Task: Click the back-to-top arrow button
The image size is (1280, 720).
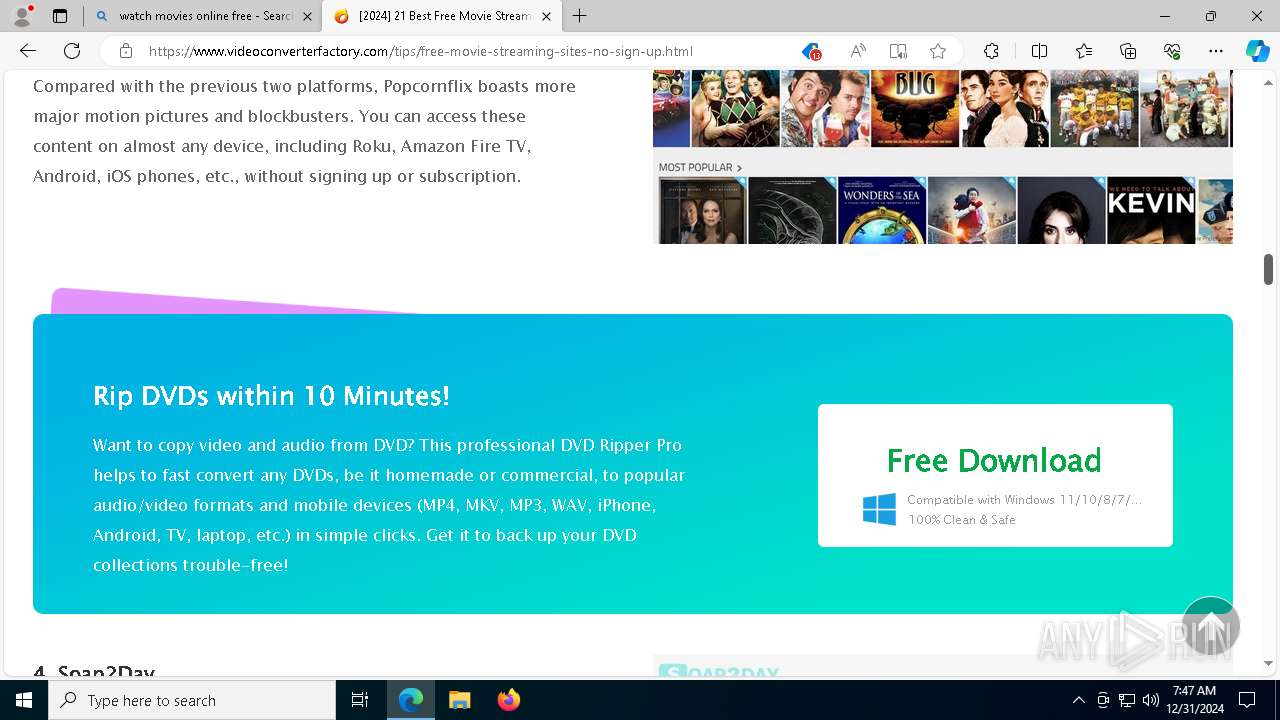Action: click(x=1211, y=626)
